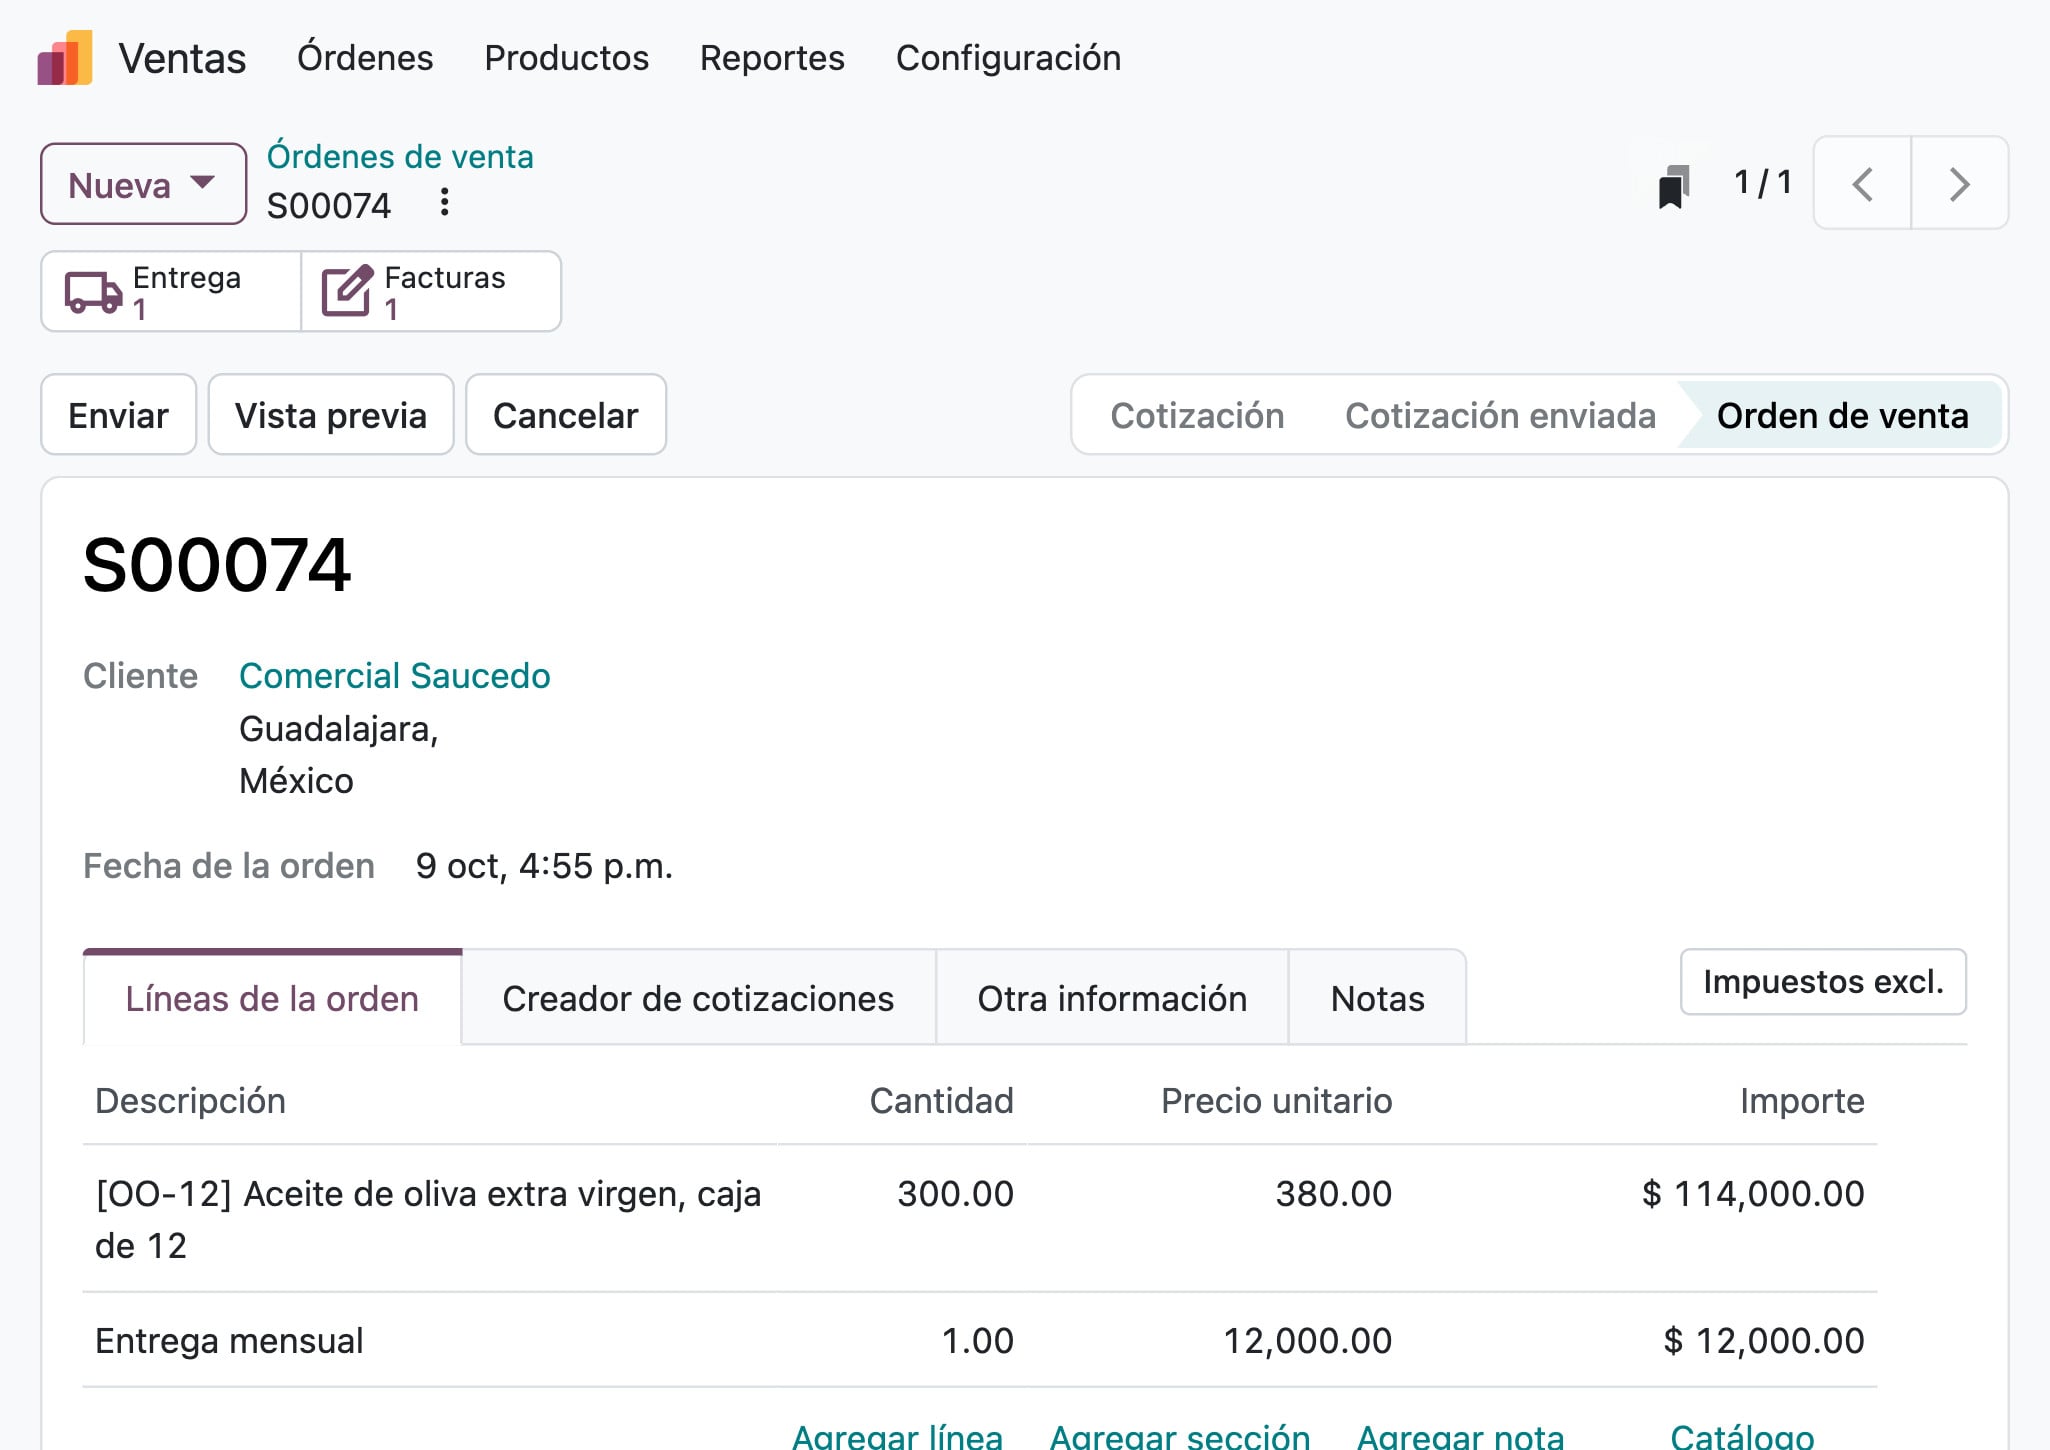Click the Cancelar button
The image size is (2050, 1450).
pos(566,415)
